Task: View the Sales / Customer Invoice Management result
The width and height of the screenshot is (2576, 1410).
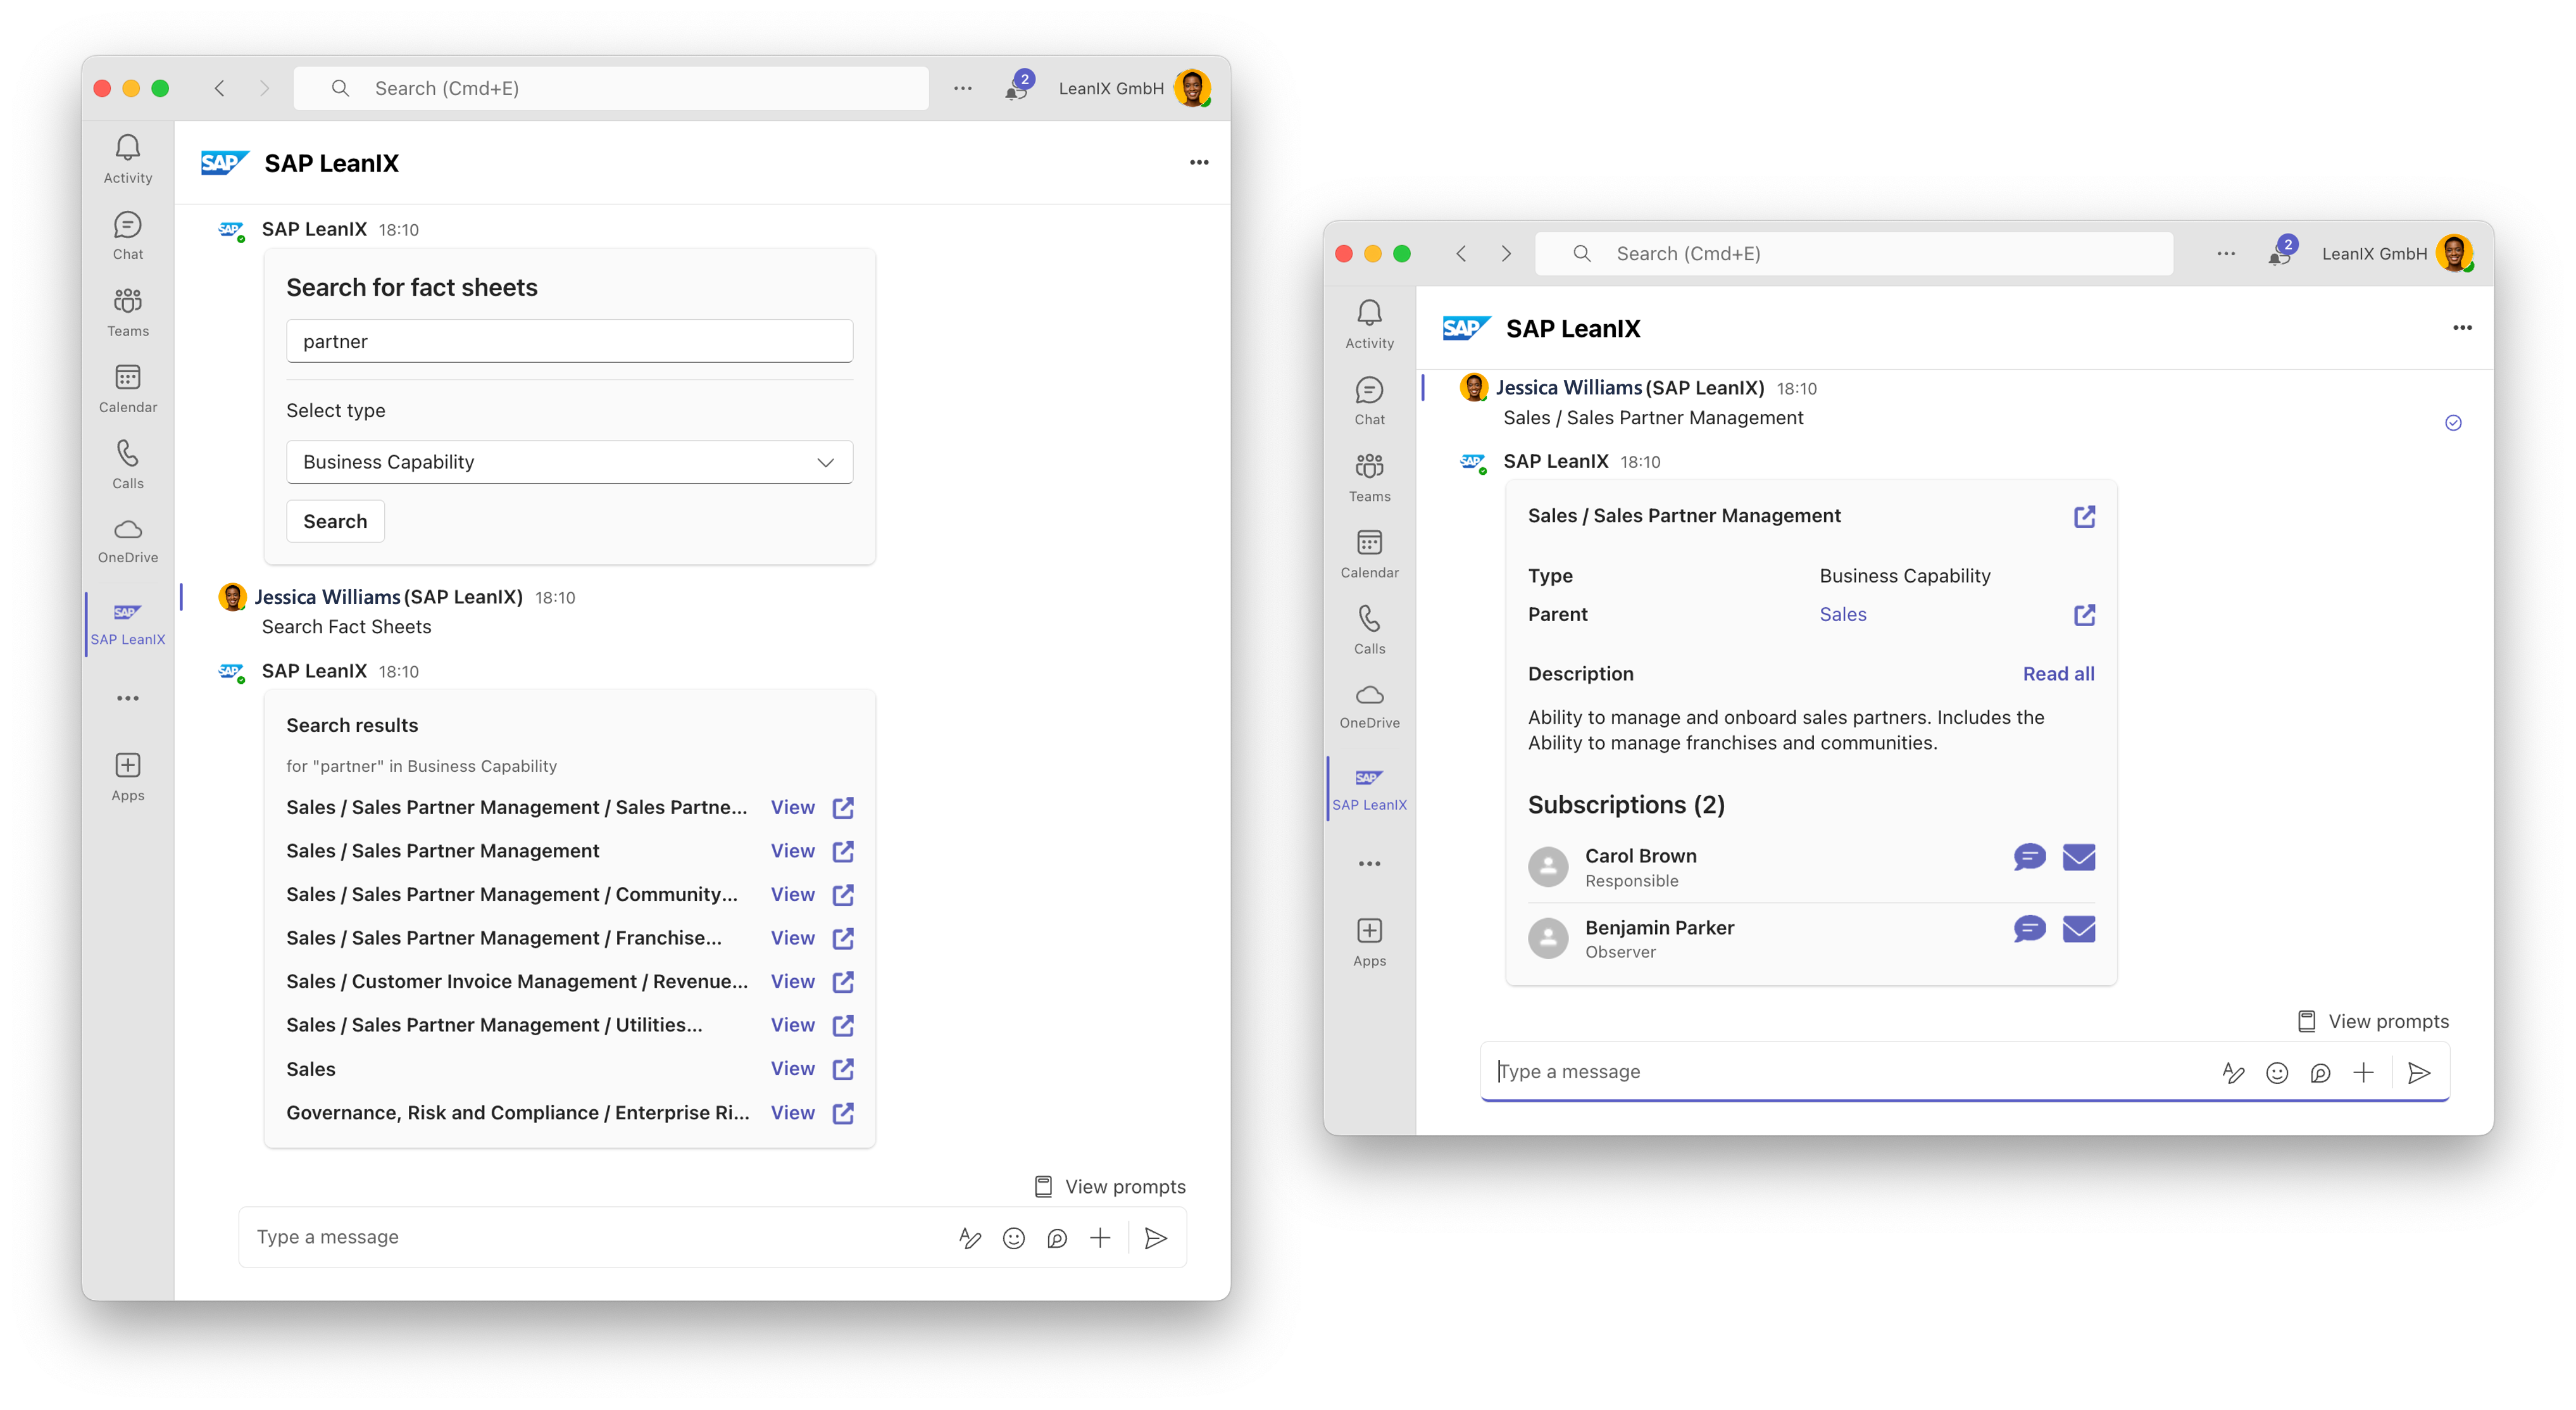Action: [792, 981]
